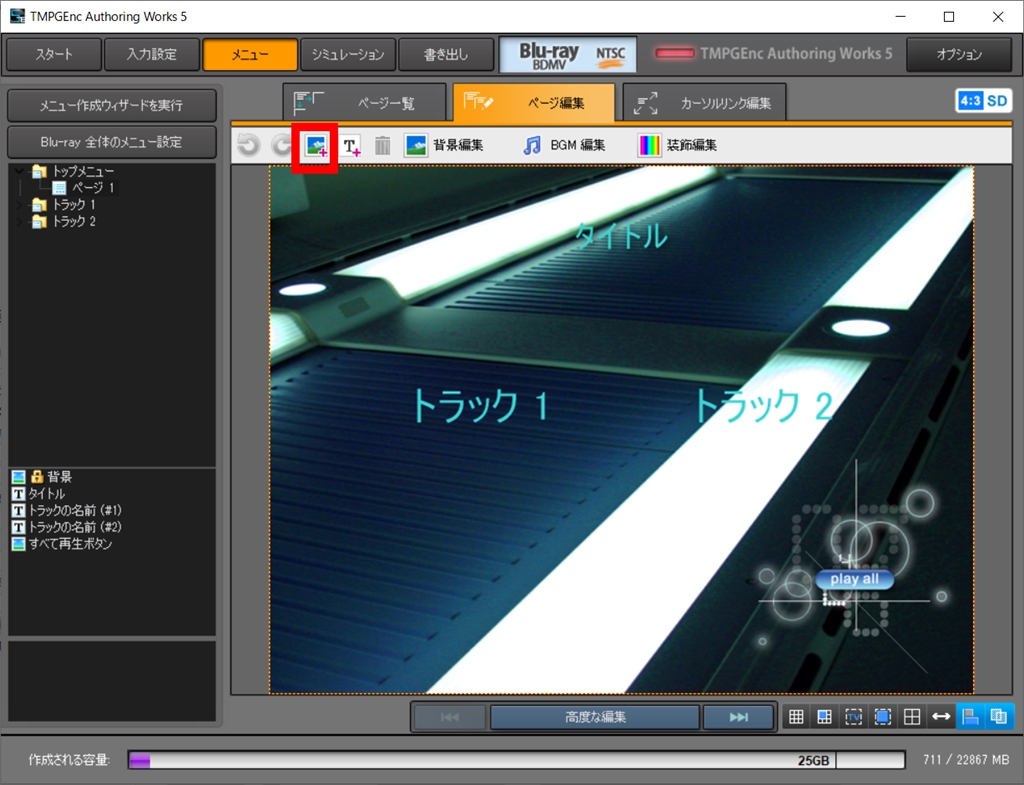Toggle the fine grid display icon
This screenshot has width=1024, height=785.
tap(796, 717)
